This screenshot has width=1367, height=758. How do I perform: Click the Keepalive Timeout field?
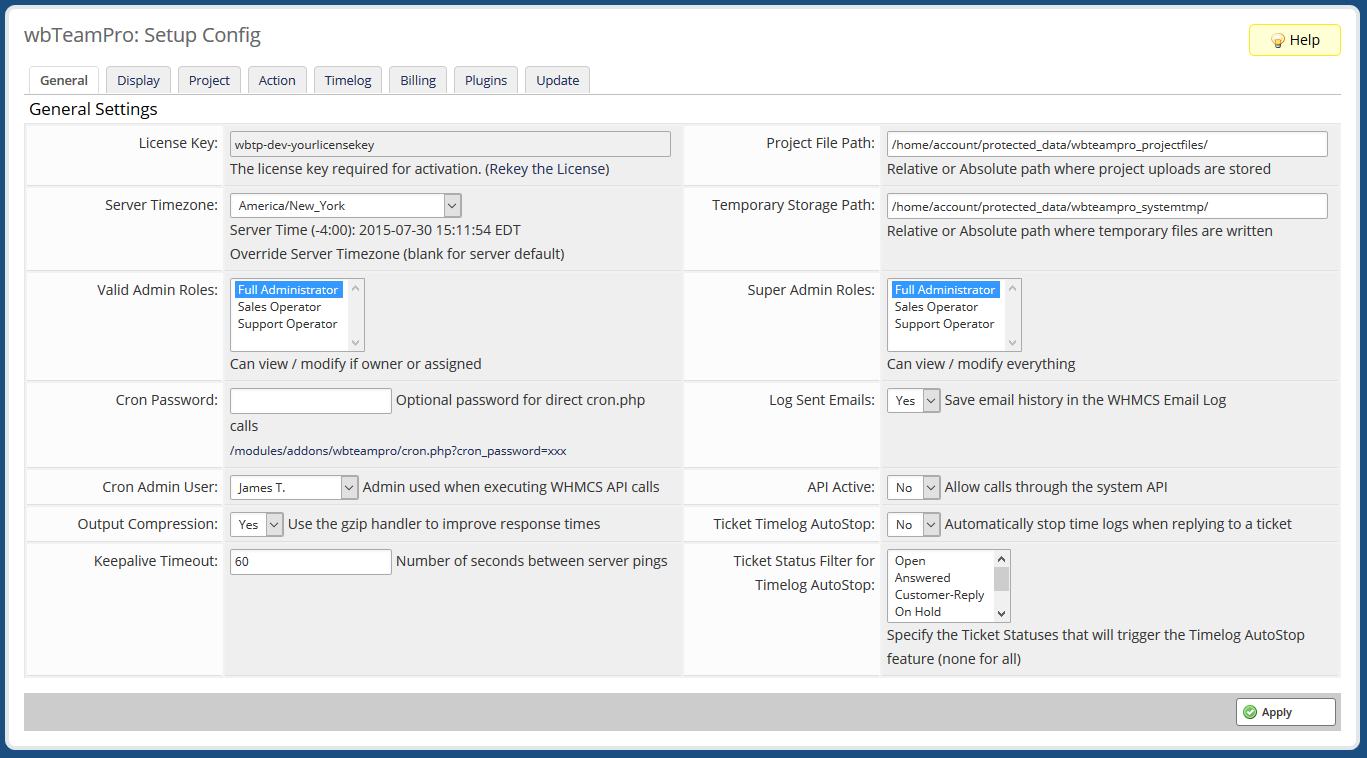(x=310, y=561)
